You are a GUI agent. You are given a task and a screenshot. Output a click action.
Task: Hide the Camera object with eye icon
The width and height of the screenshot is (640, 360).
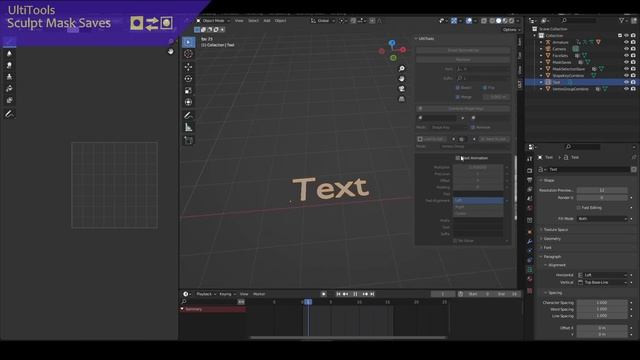pyautogui.click(x=627, y=49)
